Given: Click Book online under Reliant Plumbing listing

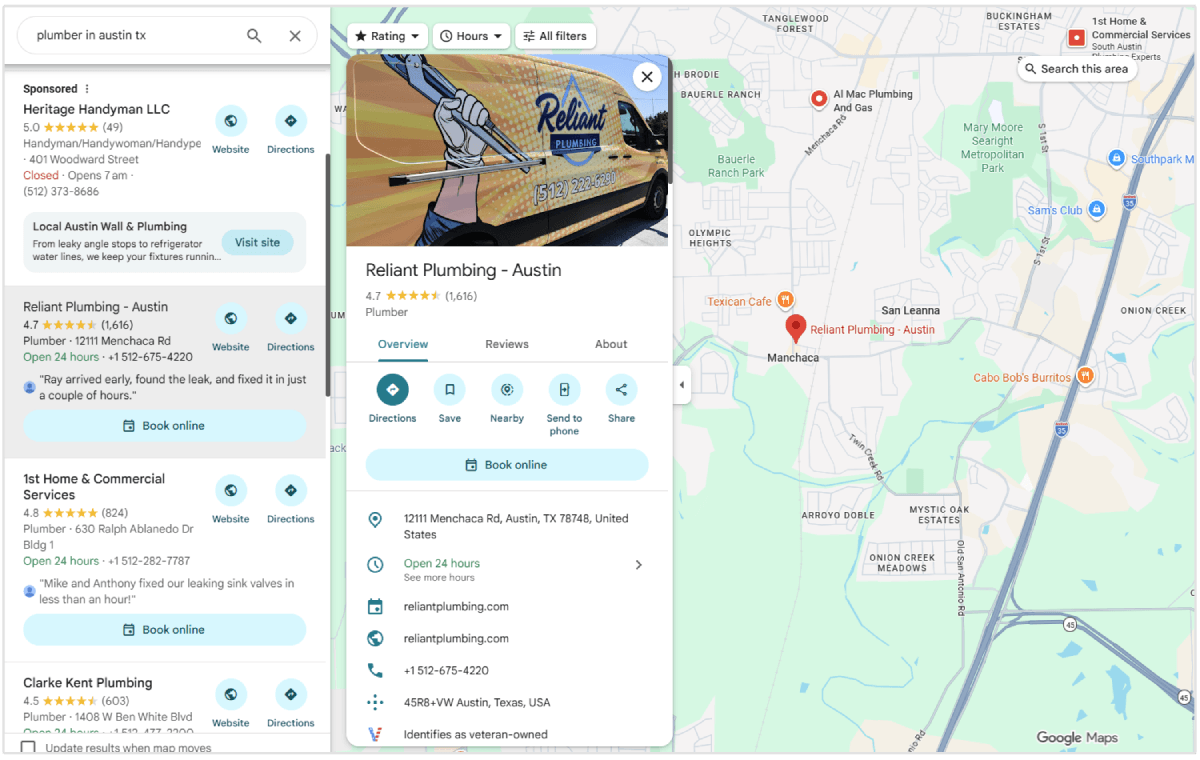Looking at the screenshot, I should click(x=165, y=426).
